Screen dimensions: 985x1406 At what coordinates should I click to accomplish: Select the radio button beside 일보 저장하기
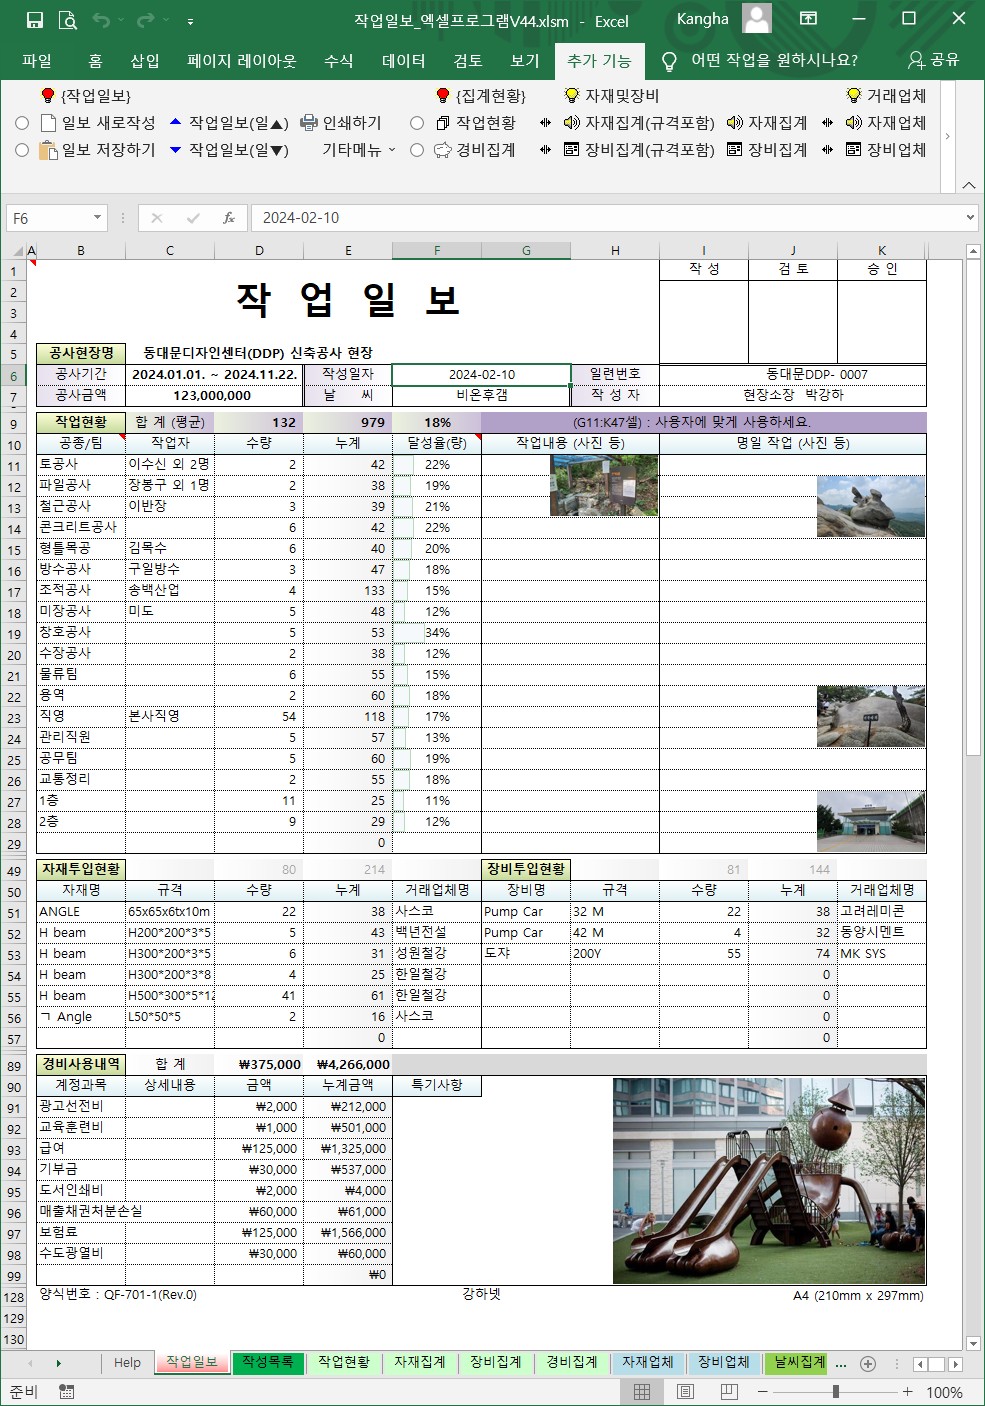click(x=22, y=150)
